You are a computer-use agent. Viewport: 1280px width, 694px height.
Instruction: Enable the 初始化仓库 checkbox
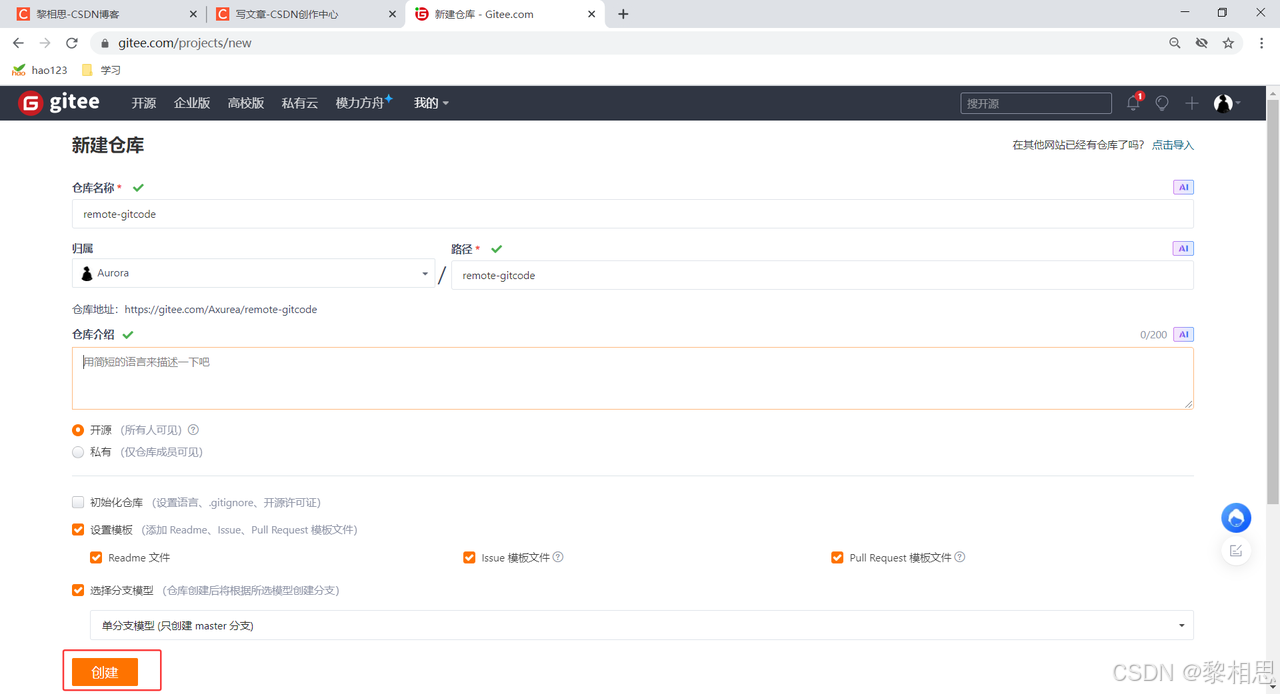(x=78, y=502)
